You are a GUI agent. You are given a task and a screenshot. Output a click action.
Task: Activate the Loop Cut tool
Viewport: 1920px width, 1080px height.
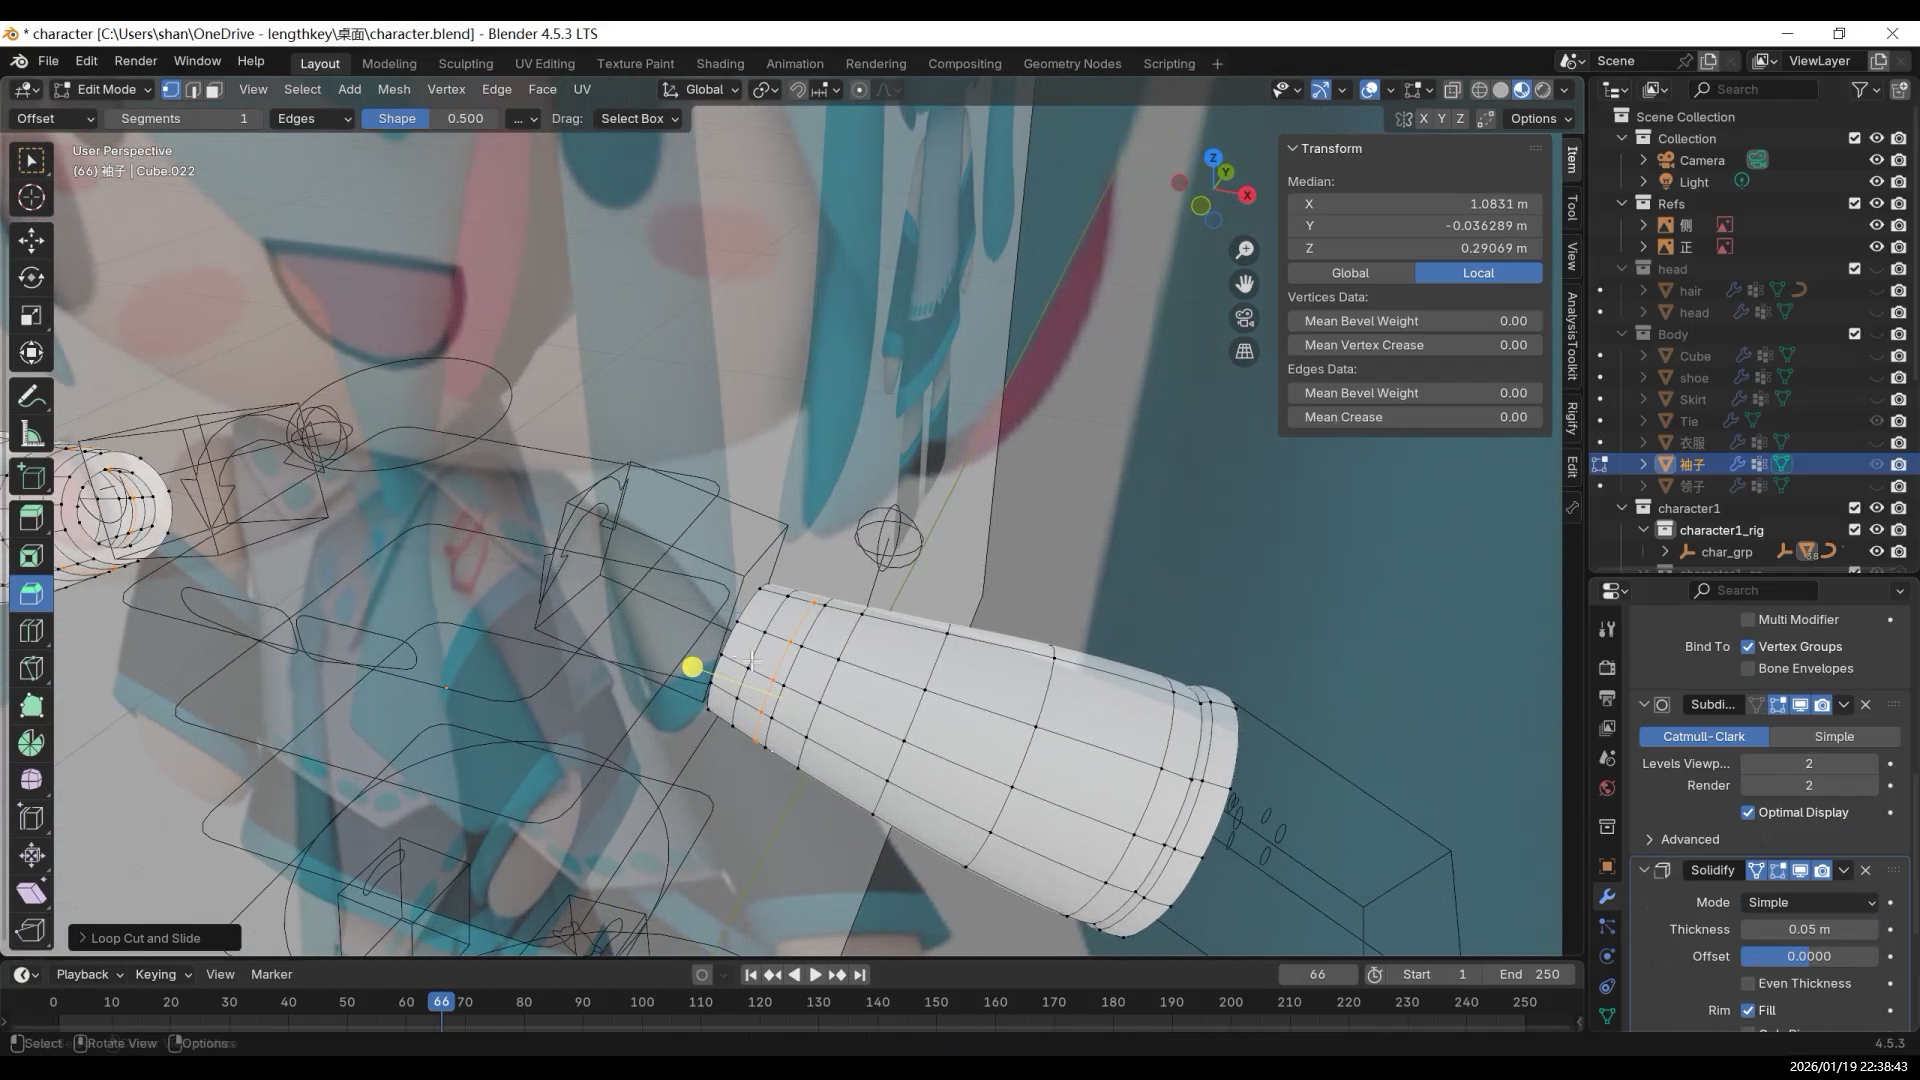click(31, 631)
